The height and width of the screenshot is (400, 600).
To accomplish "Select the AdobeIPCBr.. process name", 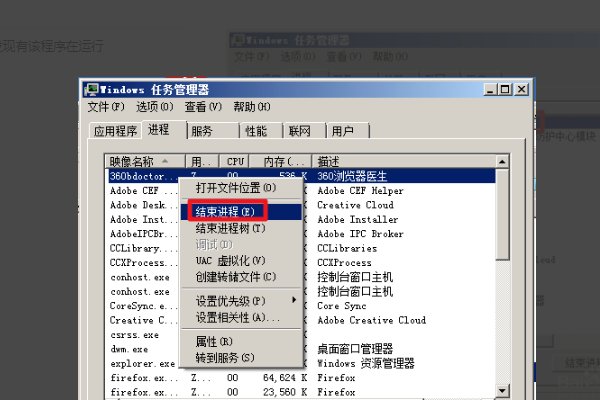I will pyautogui.click(x=143, y=234).
